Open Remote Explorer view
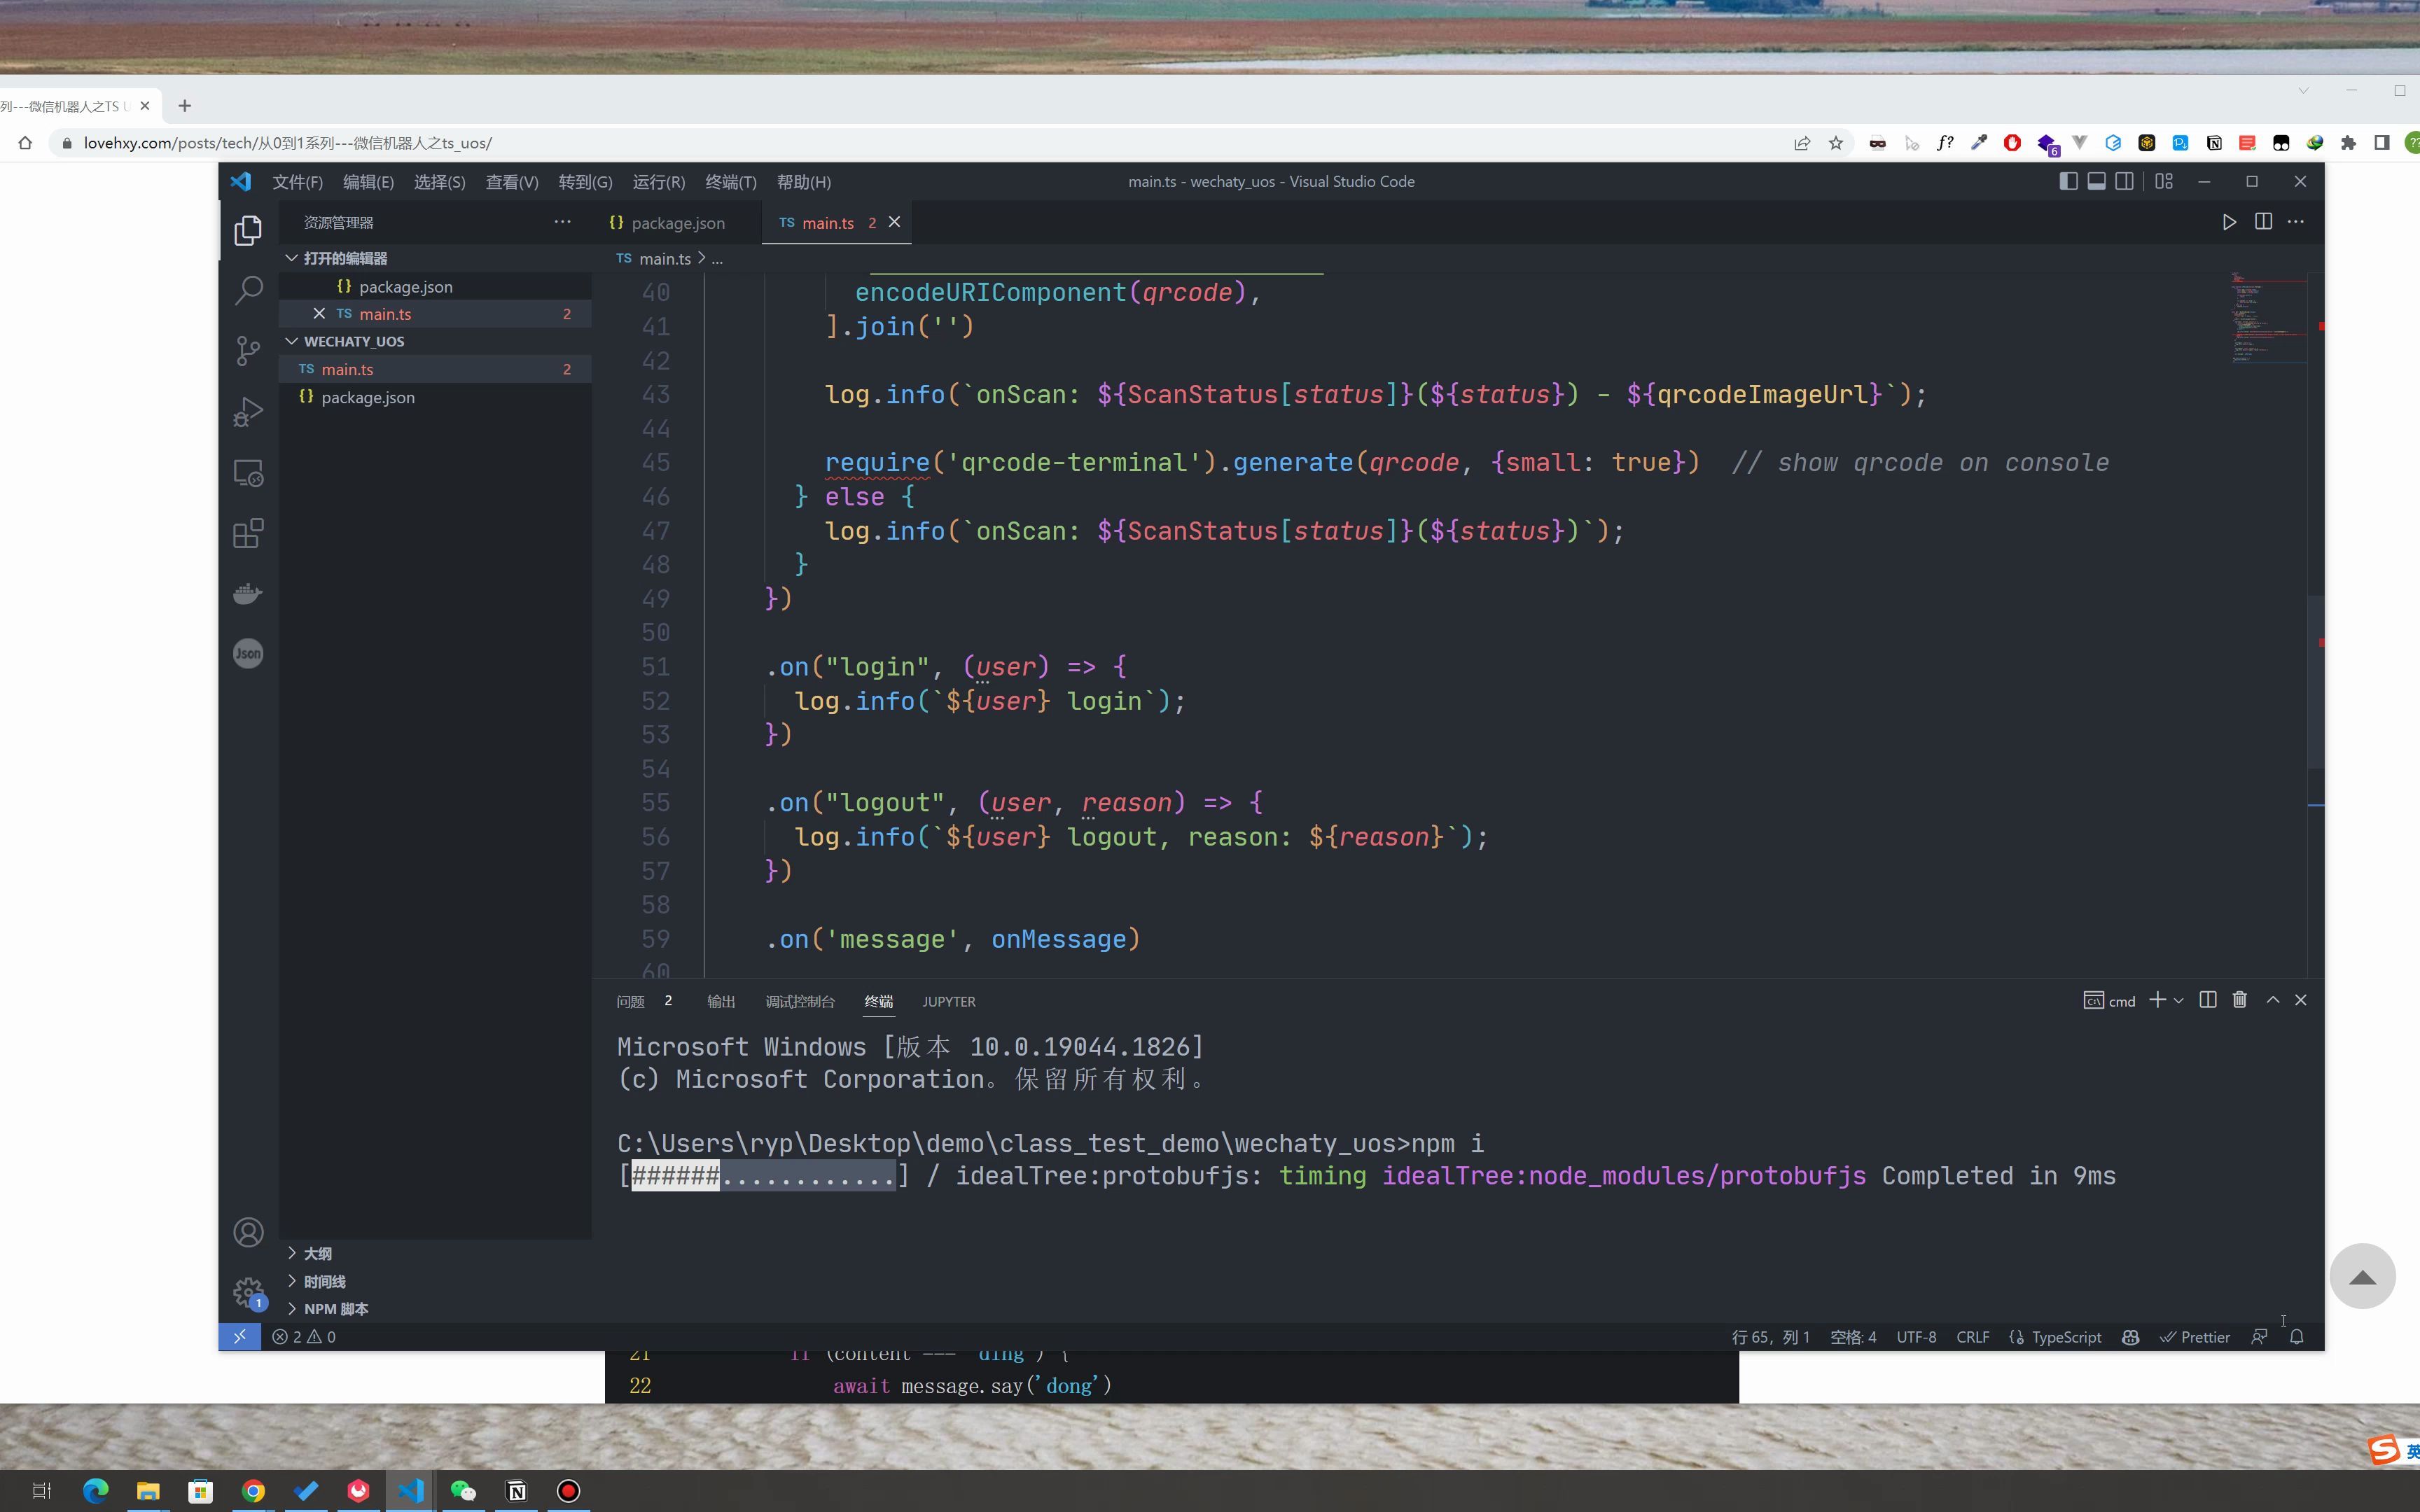This screenshot has width=2420, height=1512. (248, 473)
